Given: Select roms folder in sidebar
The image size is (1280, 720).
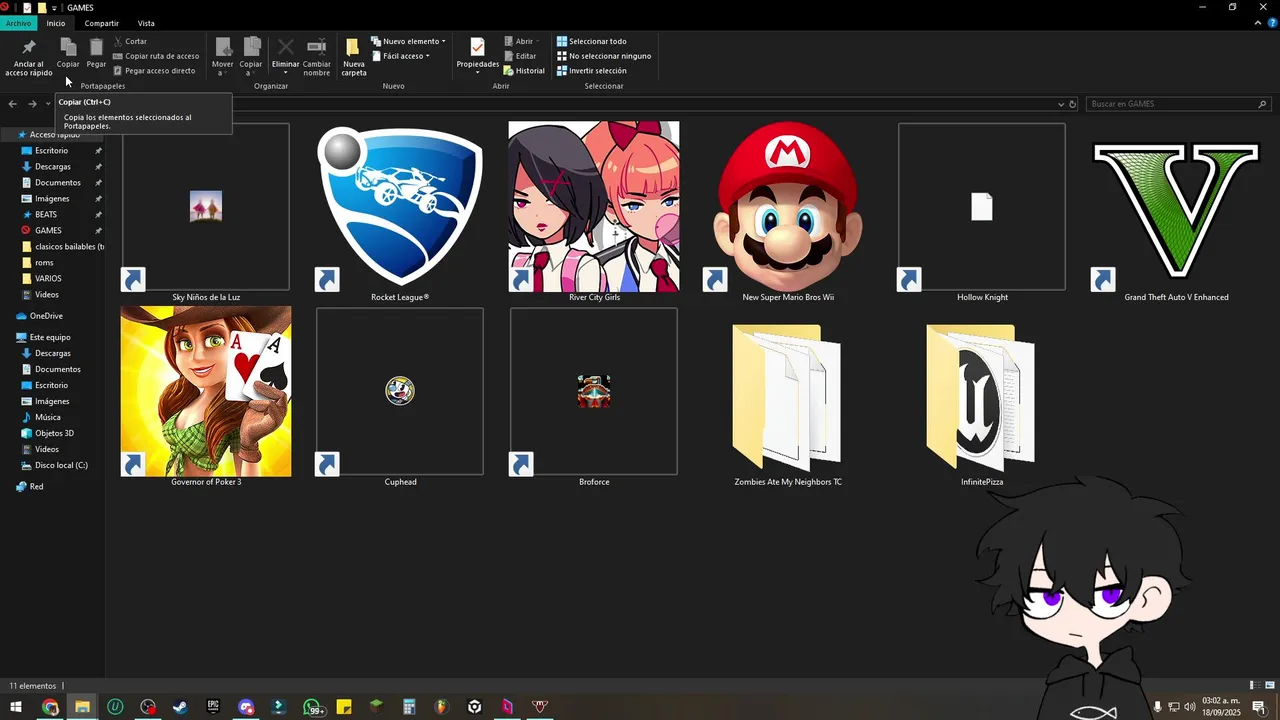Looking at the screenshot, I should [44, 263].
